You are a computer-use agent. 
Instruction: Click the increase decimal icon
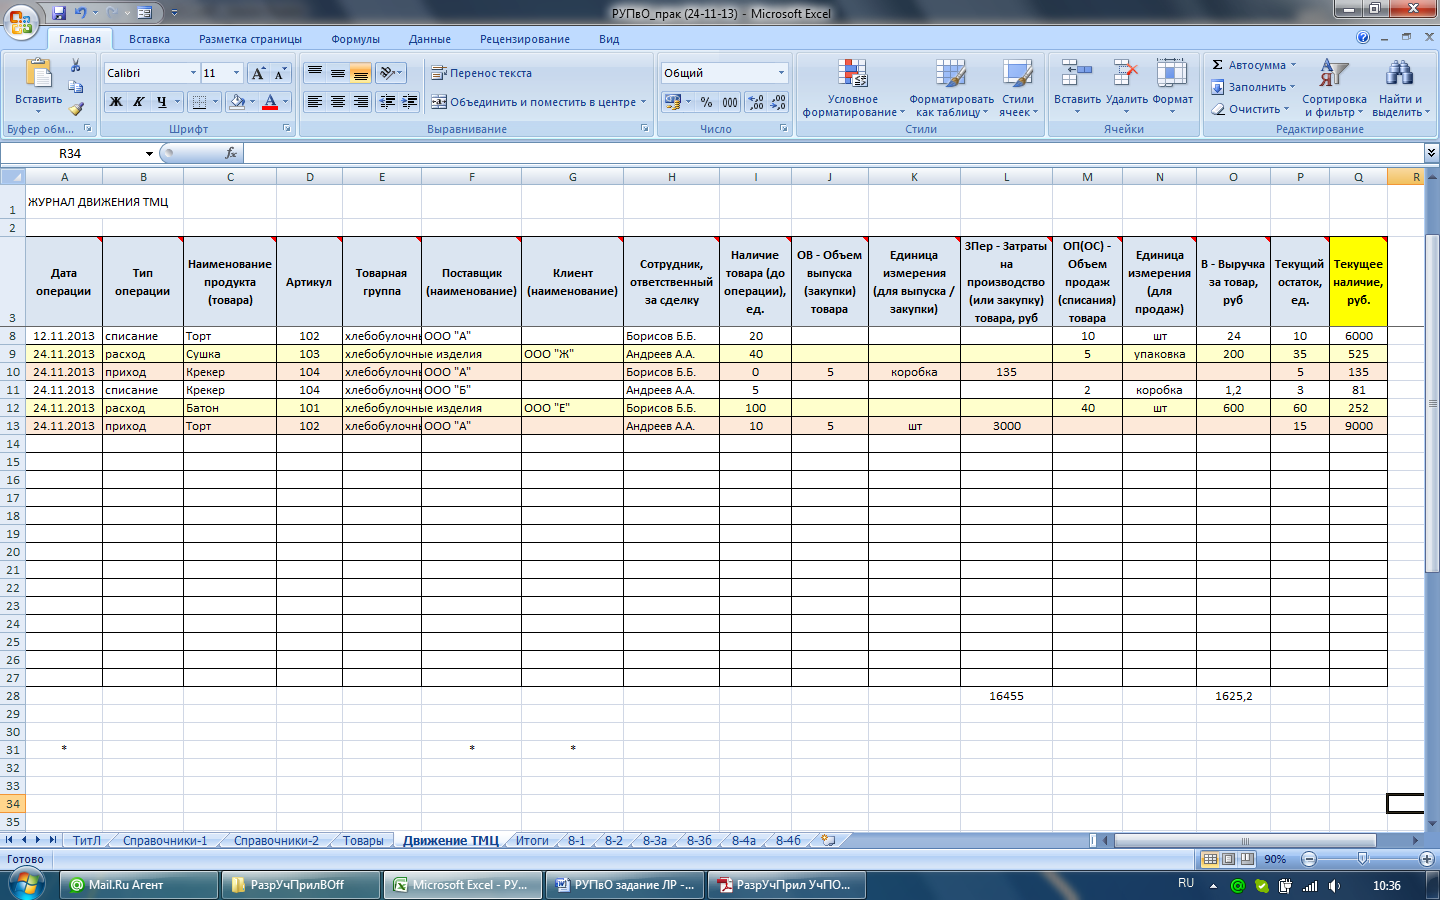[x=756, y=102]
